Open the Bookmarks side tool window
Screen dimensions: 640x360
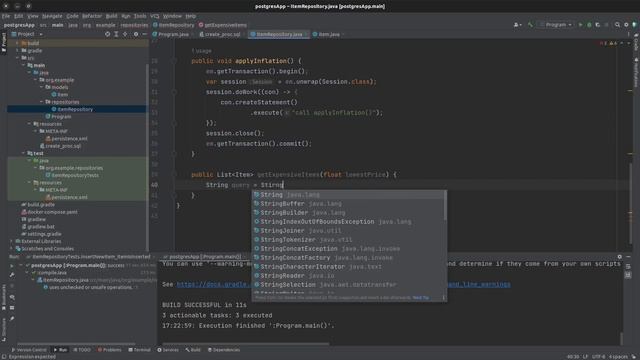coord(4,296)
